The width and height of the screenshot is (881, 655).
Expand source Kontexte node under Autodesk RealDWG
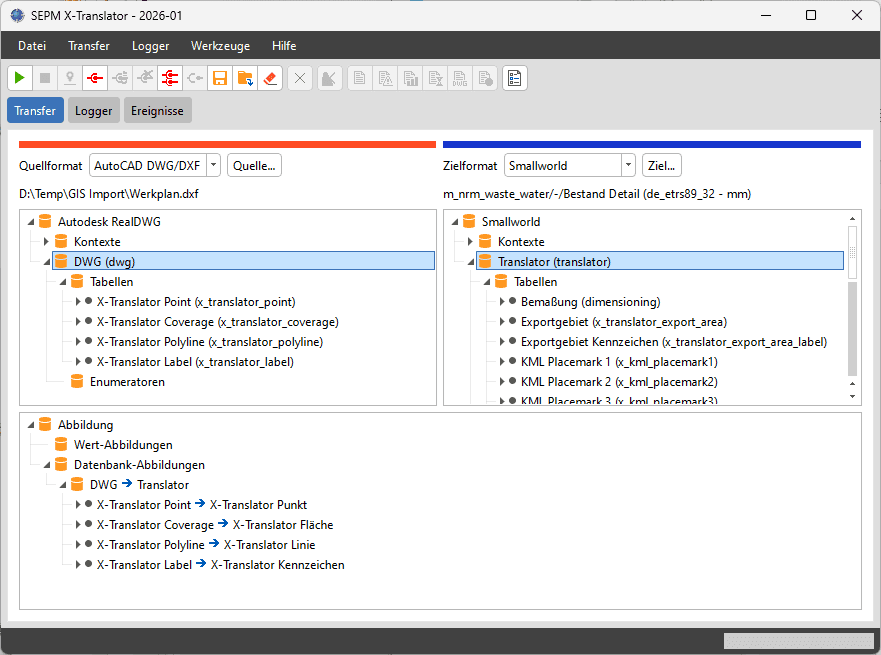click(46, 242)
